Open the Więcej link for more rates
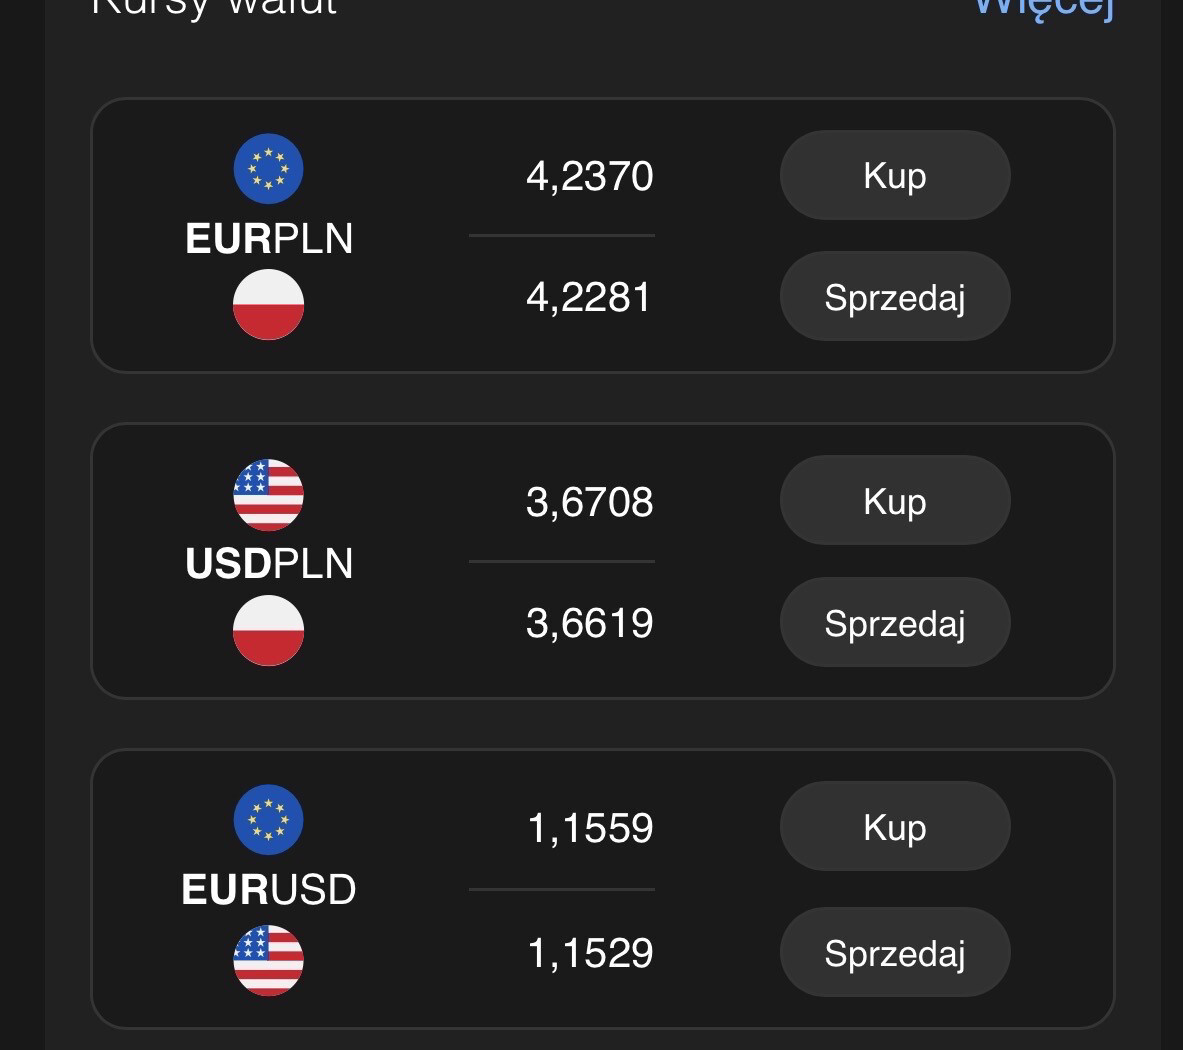The image size is (1183, 1050). pos(1043,8)
